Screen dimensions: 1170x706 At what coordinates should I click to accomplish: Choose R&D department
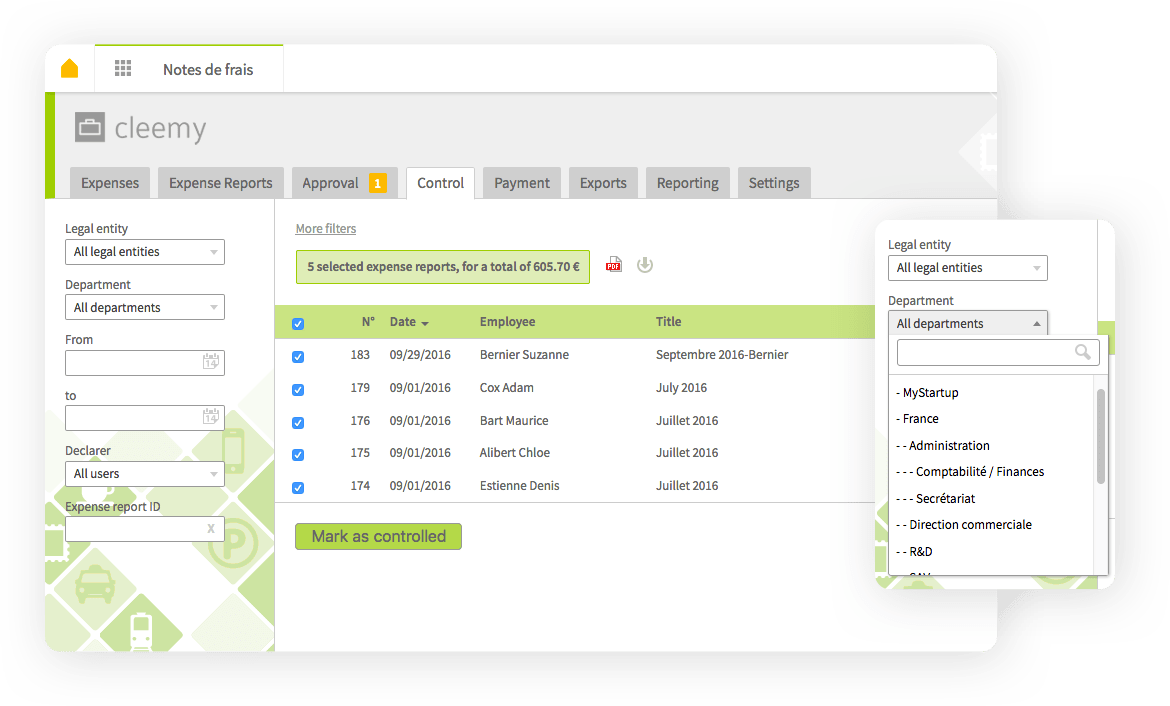point(914,552)
